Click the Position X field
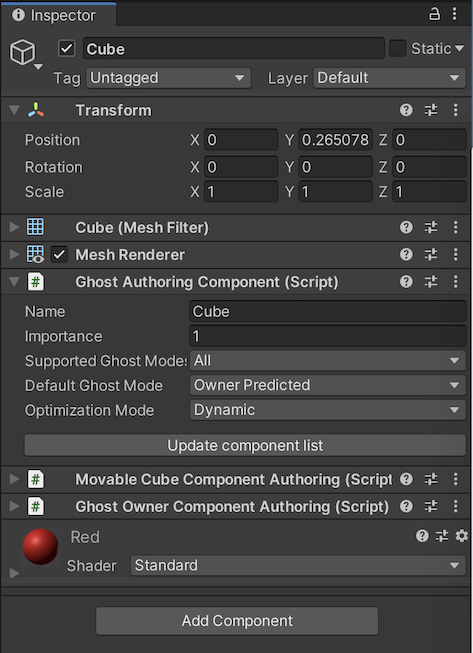This screenshot has height=653, width=473. click(241, 140)
